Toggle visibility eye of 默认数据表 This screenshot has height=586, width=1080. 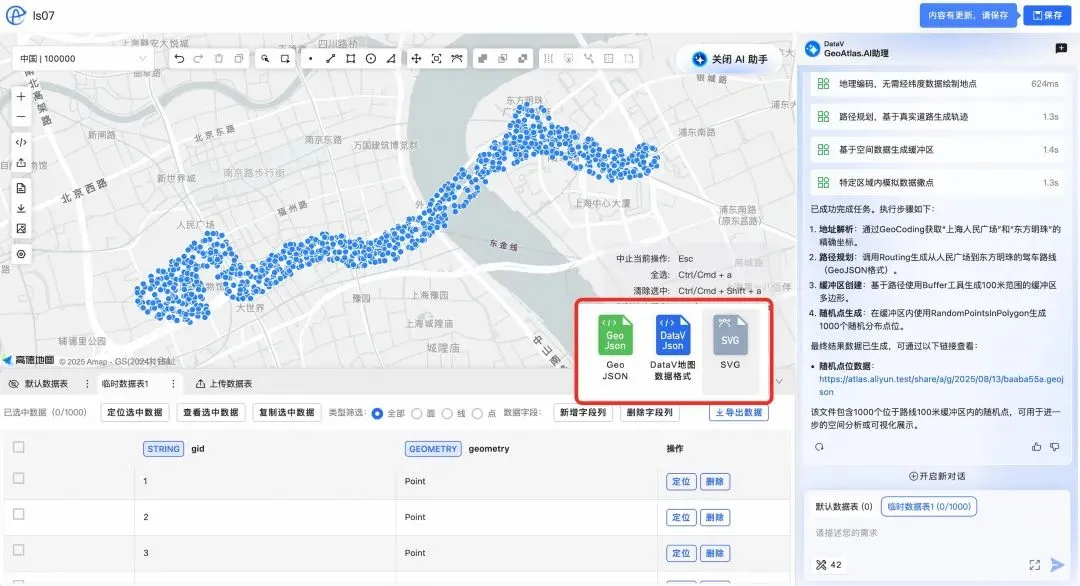click(x=14, y=384)
